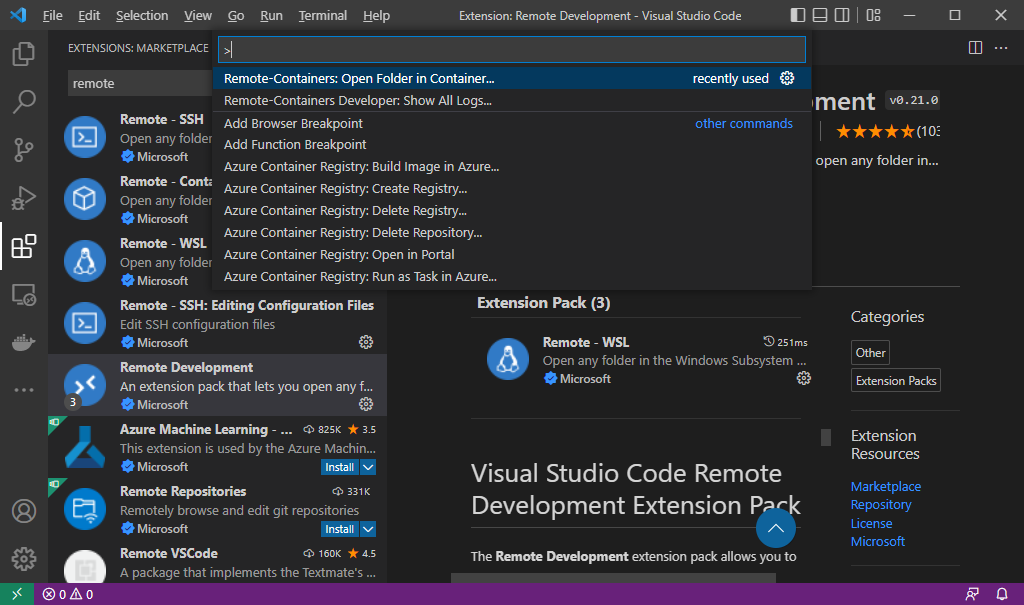Click the Extension Packs category tag
The image size is (1024, 605).
(x=895, y=380)
